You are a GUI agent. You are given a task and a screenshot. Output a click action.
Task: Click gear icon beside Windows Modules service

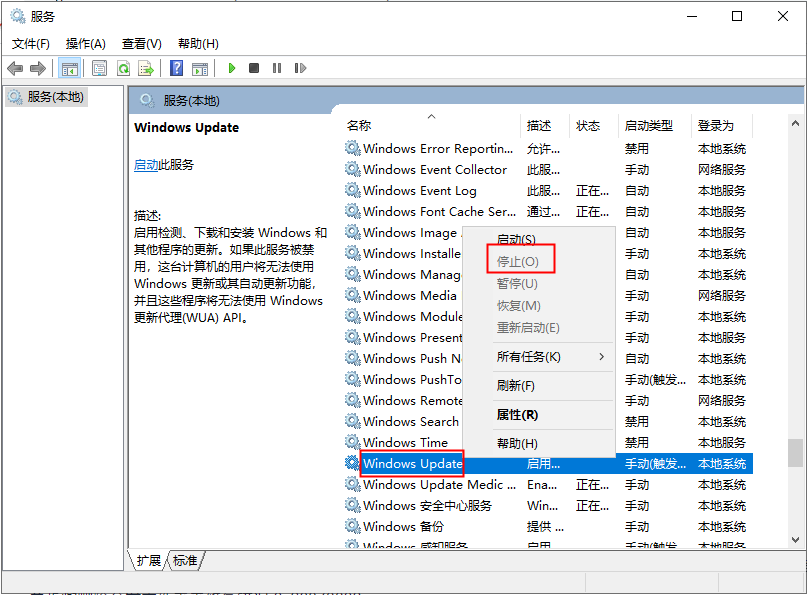tap(353, 316)
